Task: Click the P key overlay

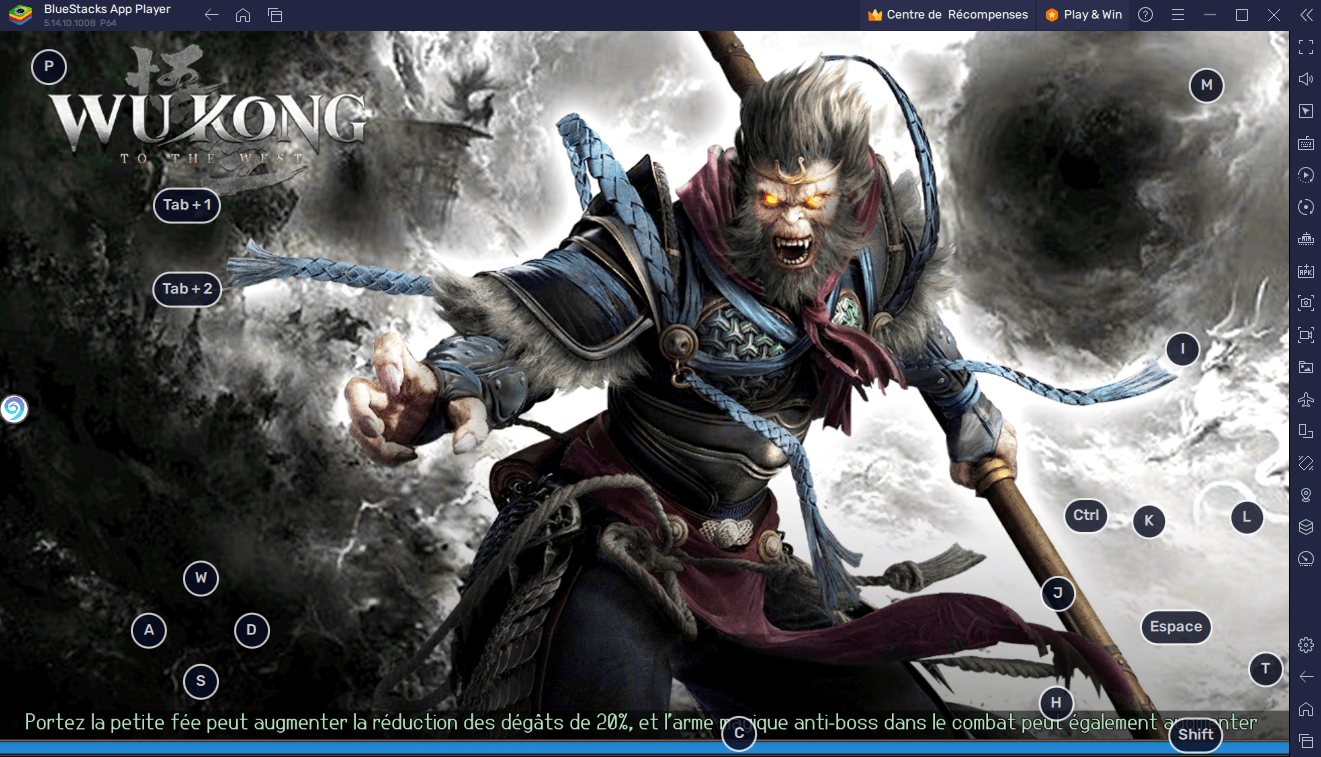Action: tap(49, 67)
